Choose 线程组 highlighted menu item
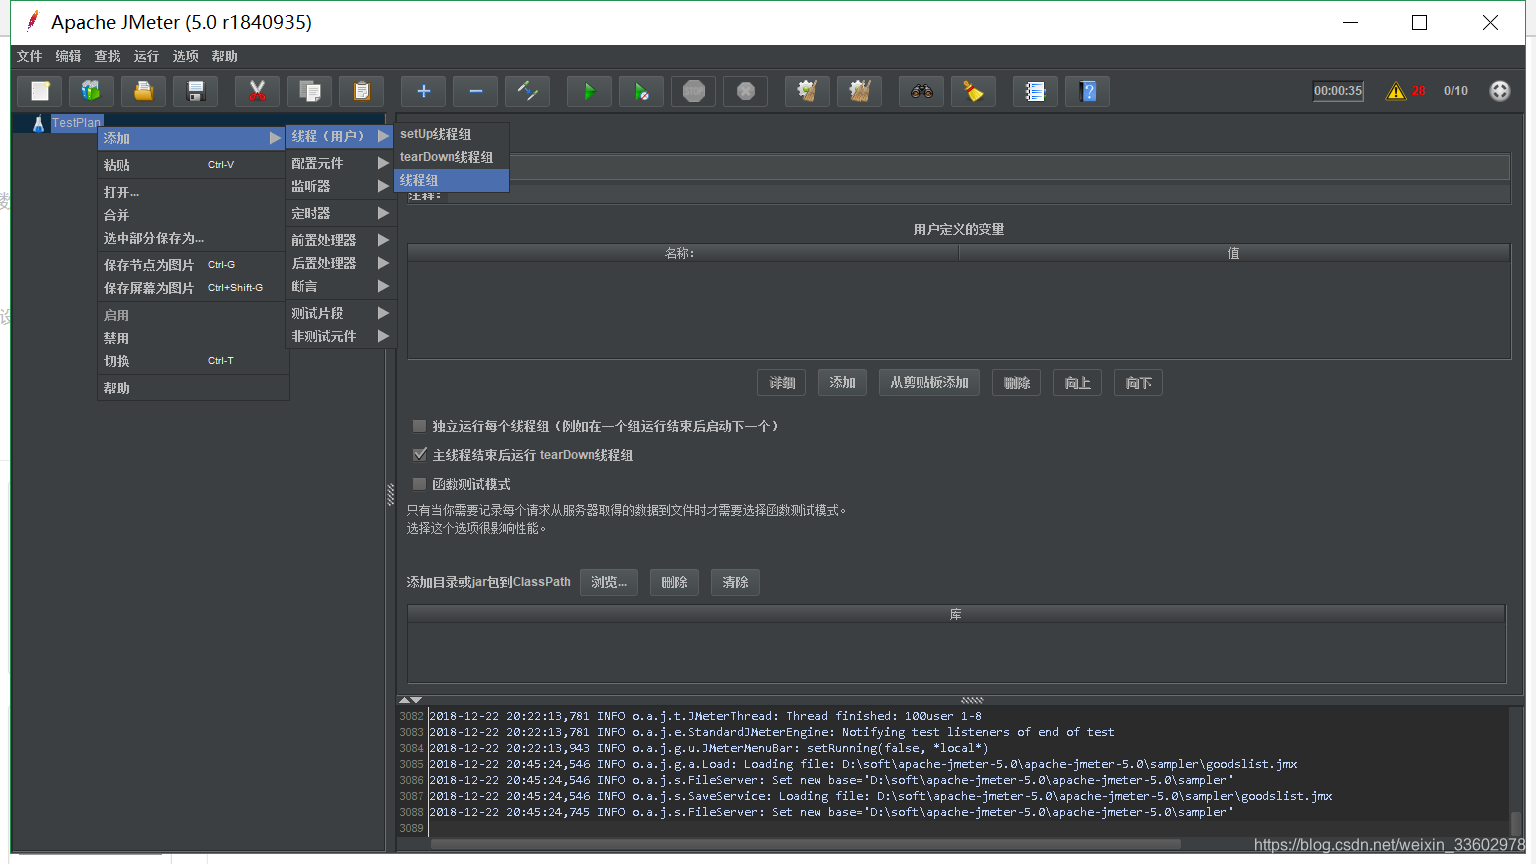1536x864 pixels. [452, 180]
